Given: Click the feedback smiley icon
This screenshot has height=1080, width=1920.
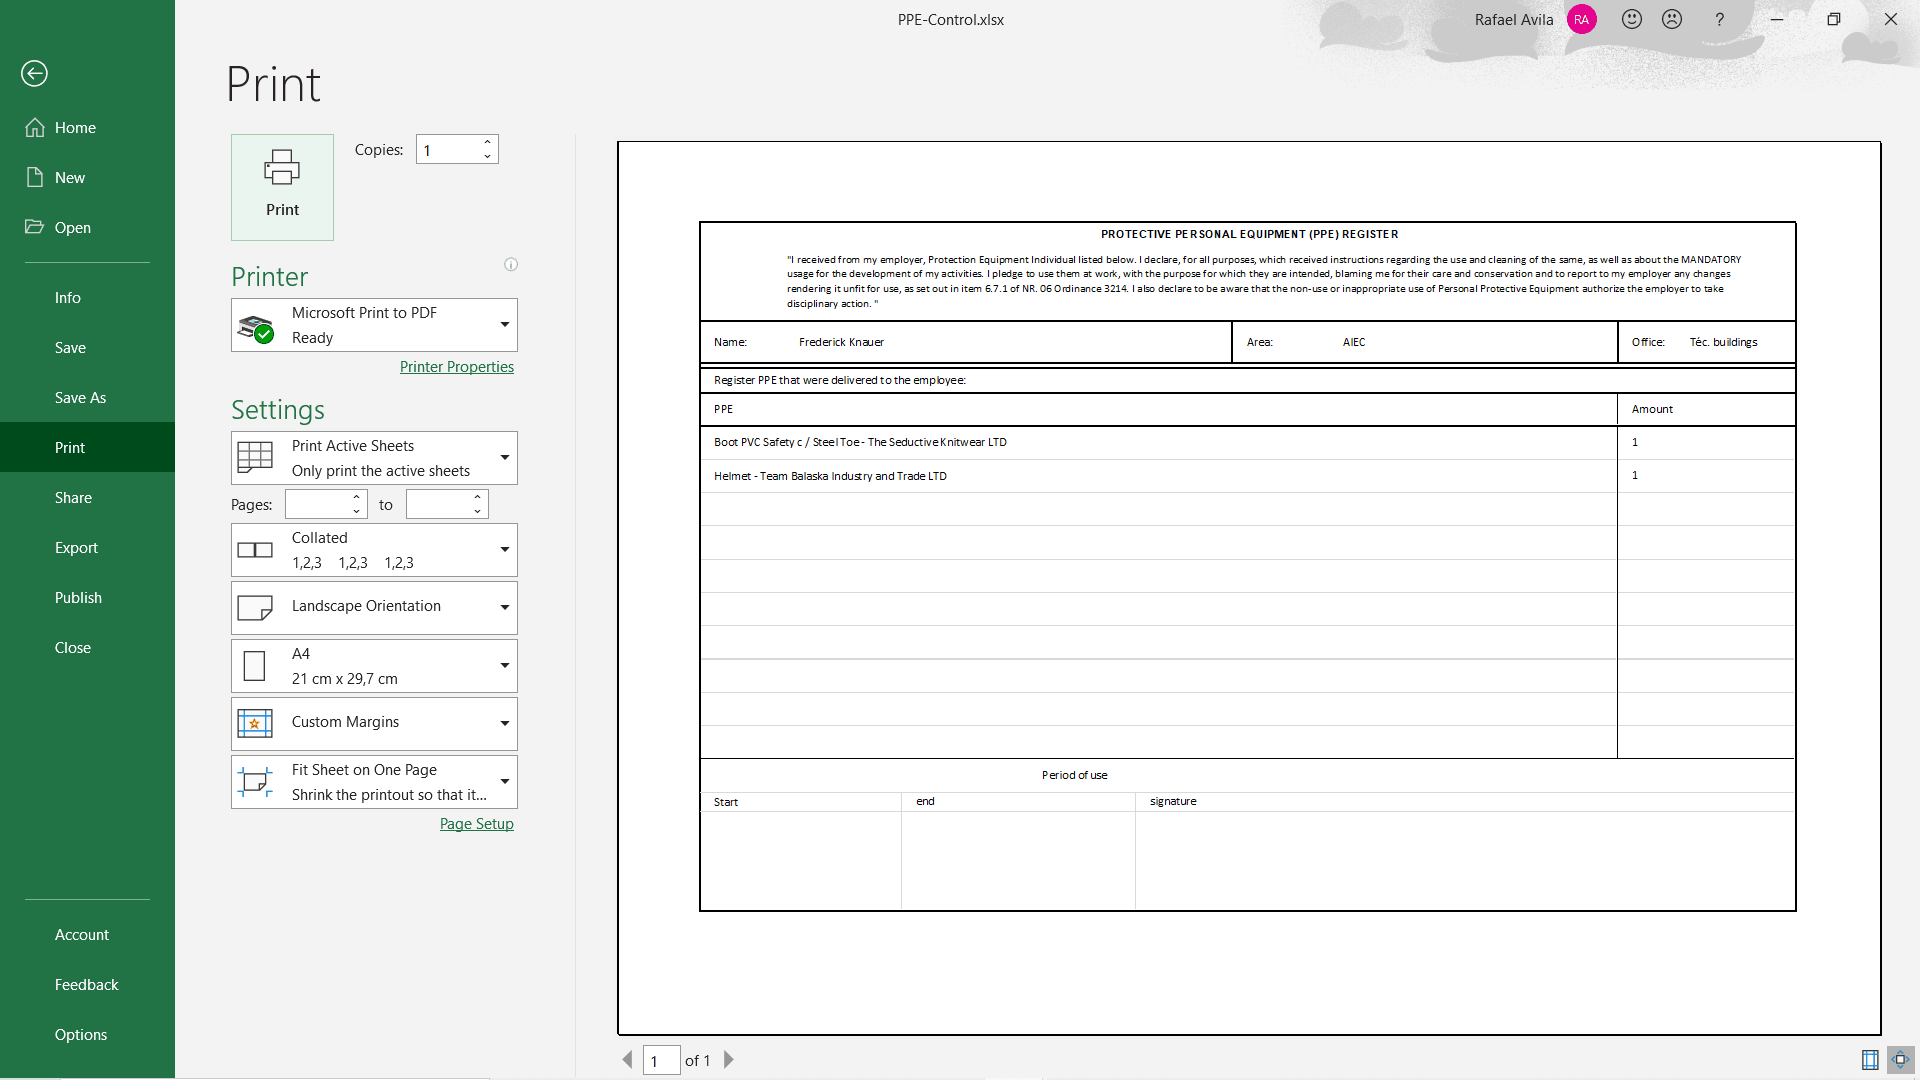Looking at the screenshot, I should [x=1632, y=19].
